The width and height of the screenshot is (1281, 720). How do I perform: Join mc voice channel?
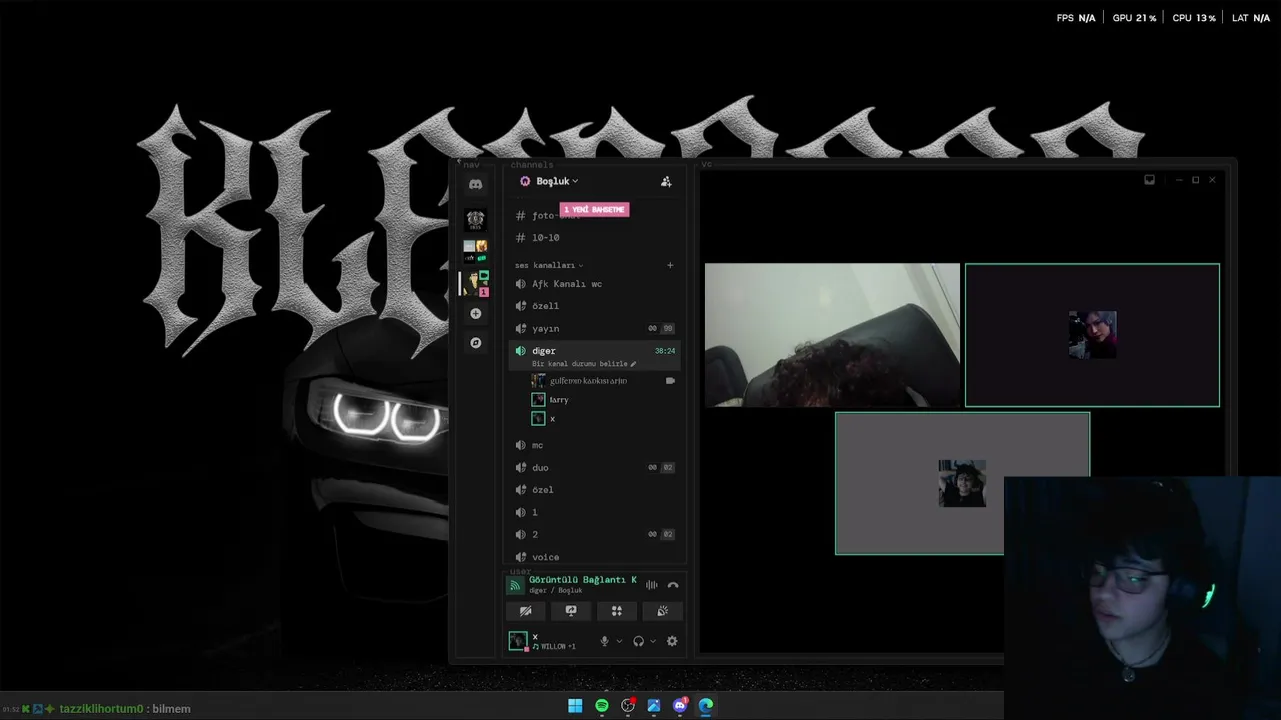coord(595,445)
